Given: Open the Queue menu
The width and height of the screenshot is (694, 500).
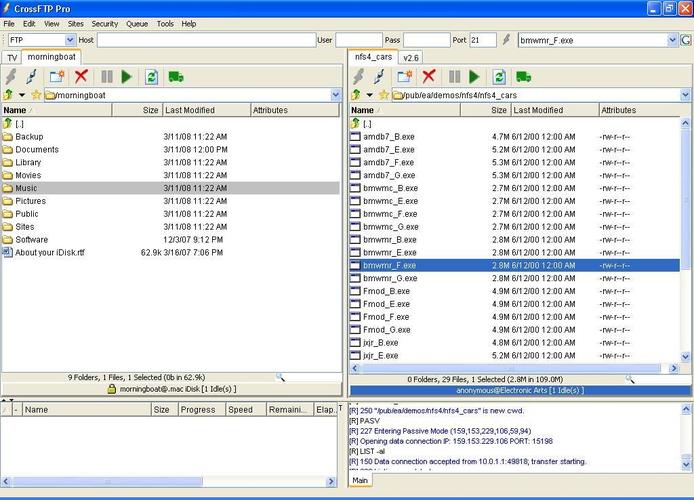Looking at the screenshot, I should (x=137, y=23).
